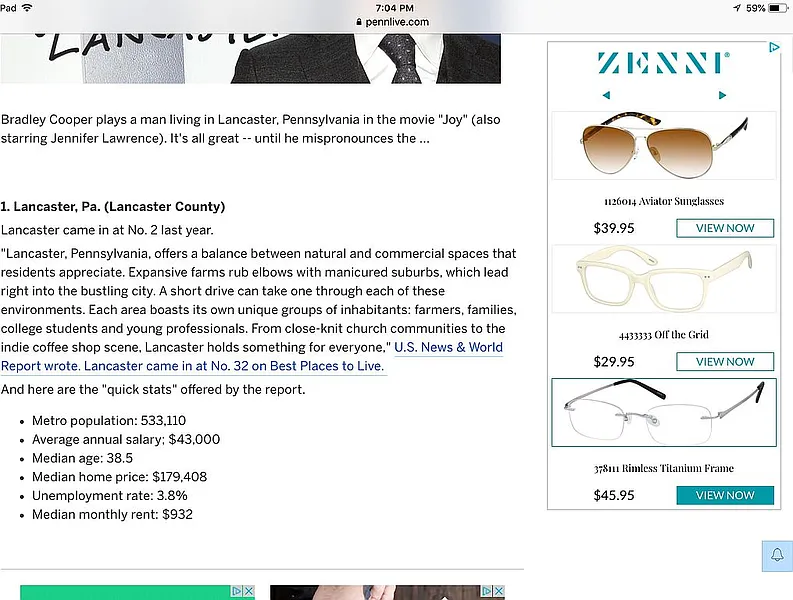Advance Zenni carousel with right arrow

(723, 96)
